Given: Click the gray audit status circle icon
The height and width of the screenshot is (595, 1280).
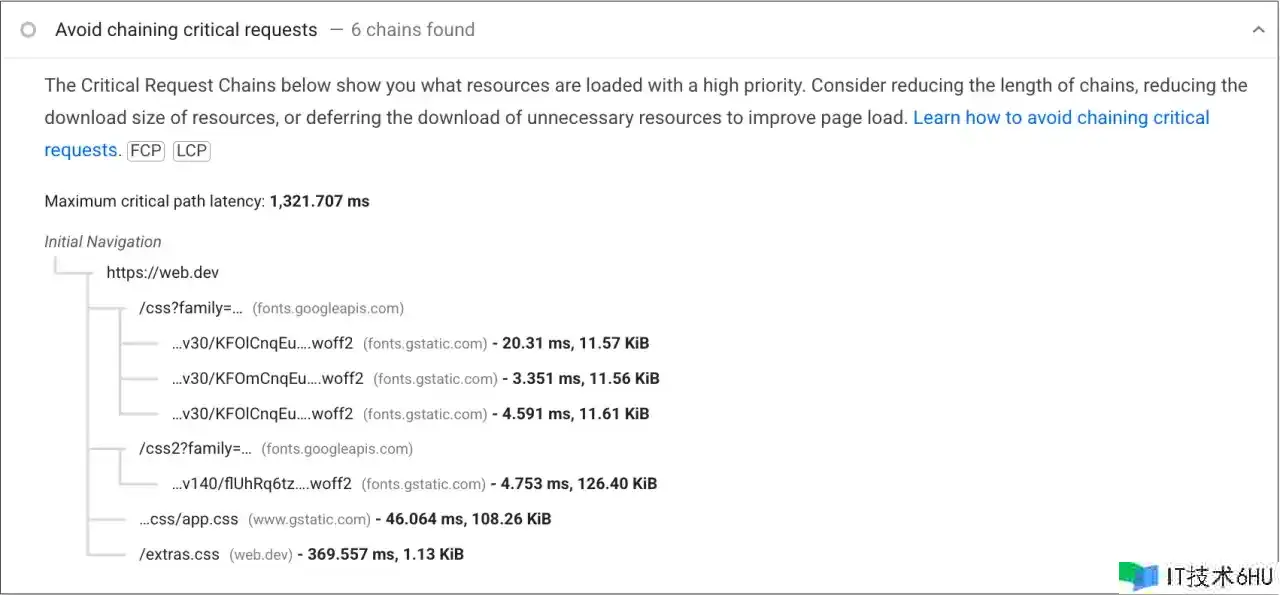Looking at the screenshot, I should [28, 30].
